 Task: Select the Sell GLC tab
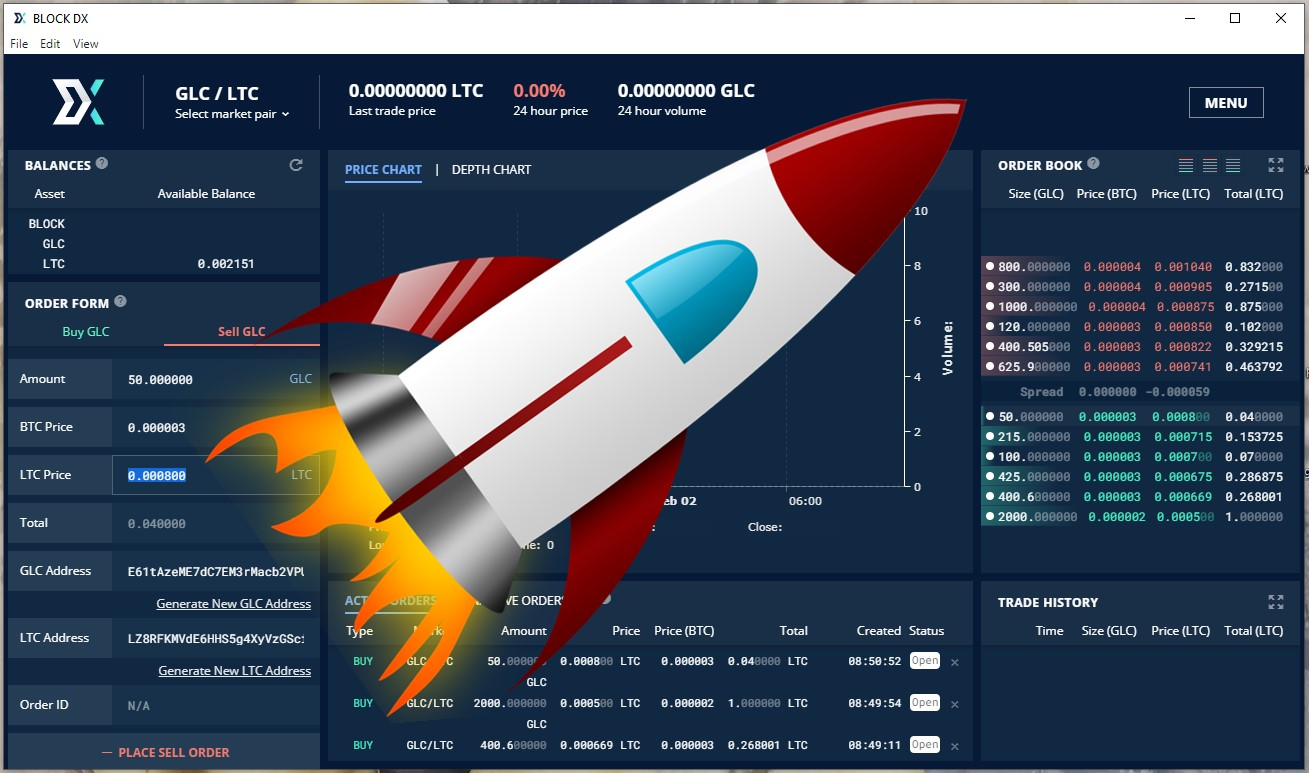[242, 332]
